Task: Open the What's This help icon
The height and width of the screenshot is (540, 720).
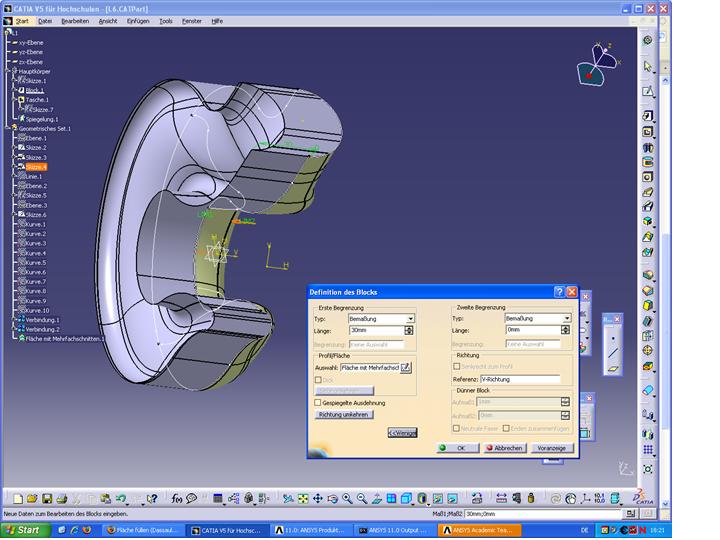Action: [x=152, y=498]
